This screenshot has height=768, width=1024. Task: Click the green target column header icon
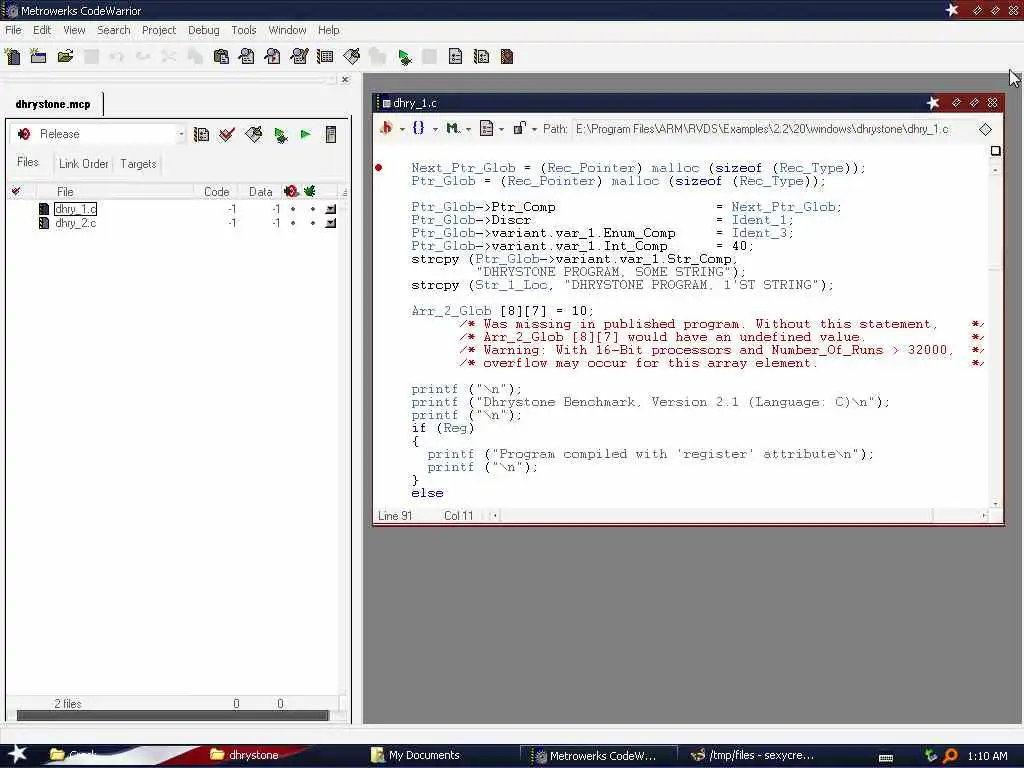pyautogui.click(x=310, y=191)
